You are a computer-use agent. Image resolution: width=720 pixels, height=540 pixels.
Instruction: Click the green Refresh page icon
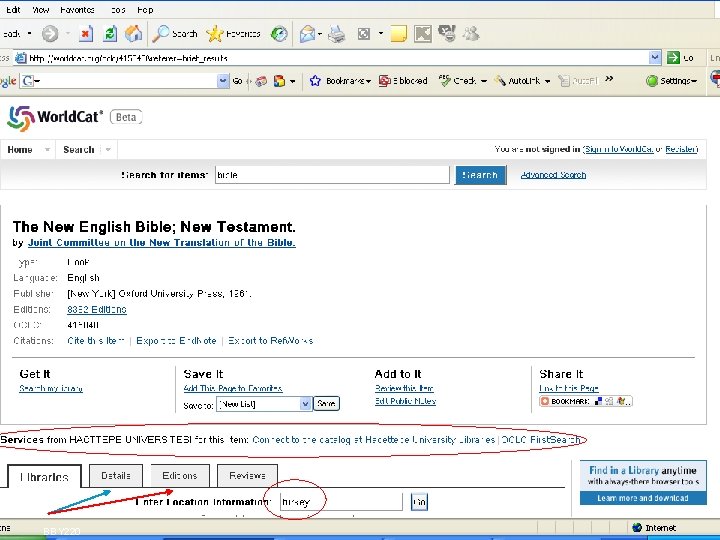(x=110, y=34)
